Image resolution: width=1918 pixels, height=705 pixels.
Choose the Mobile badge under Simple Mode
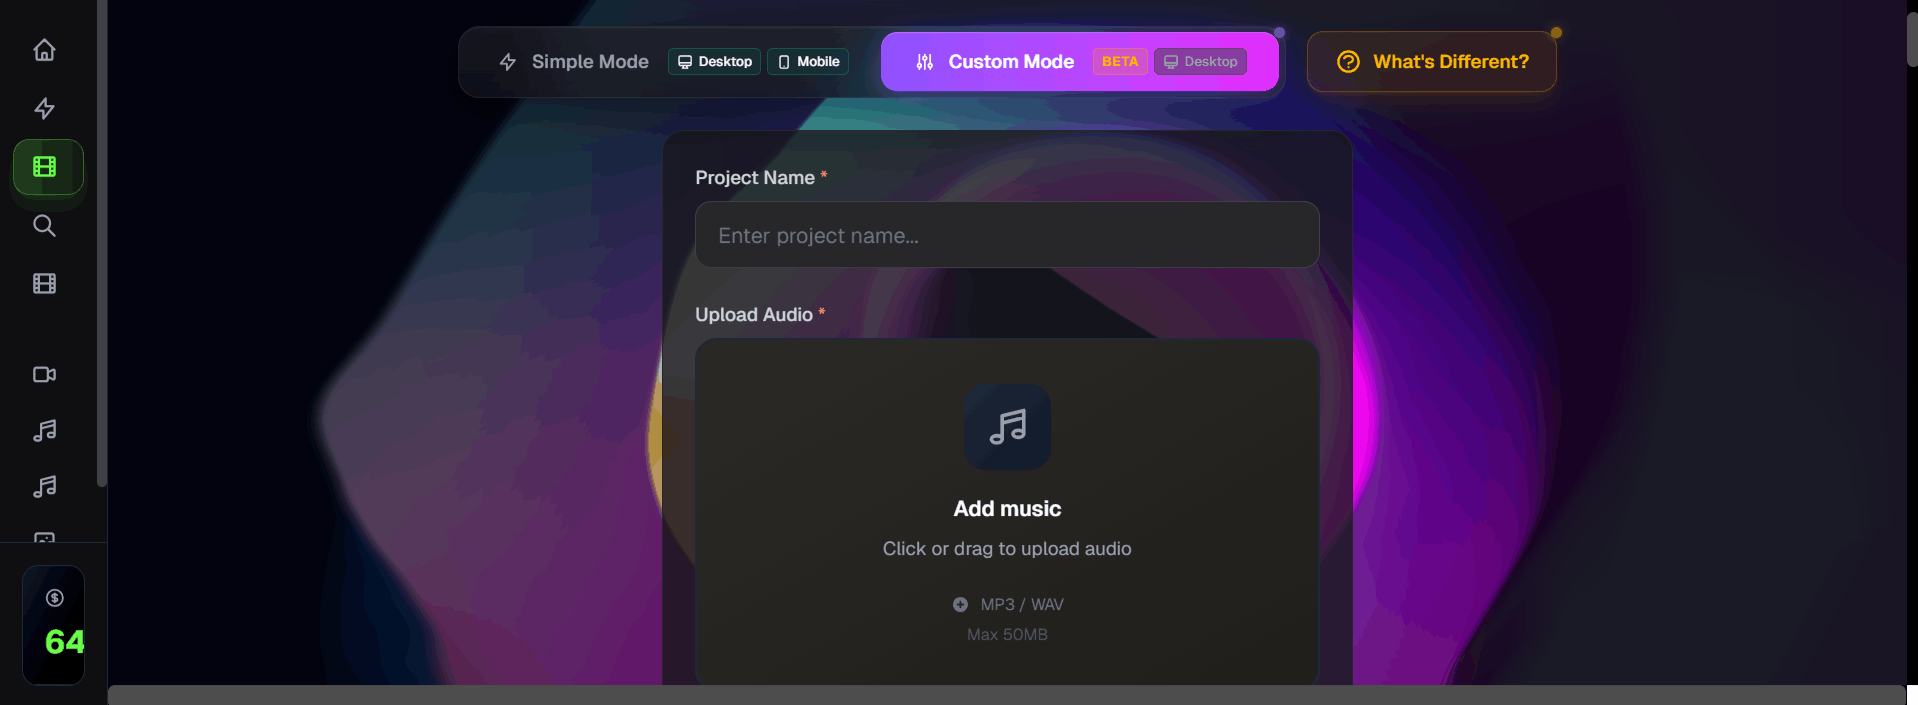(808, 62)
